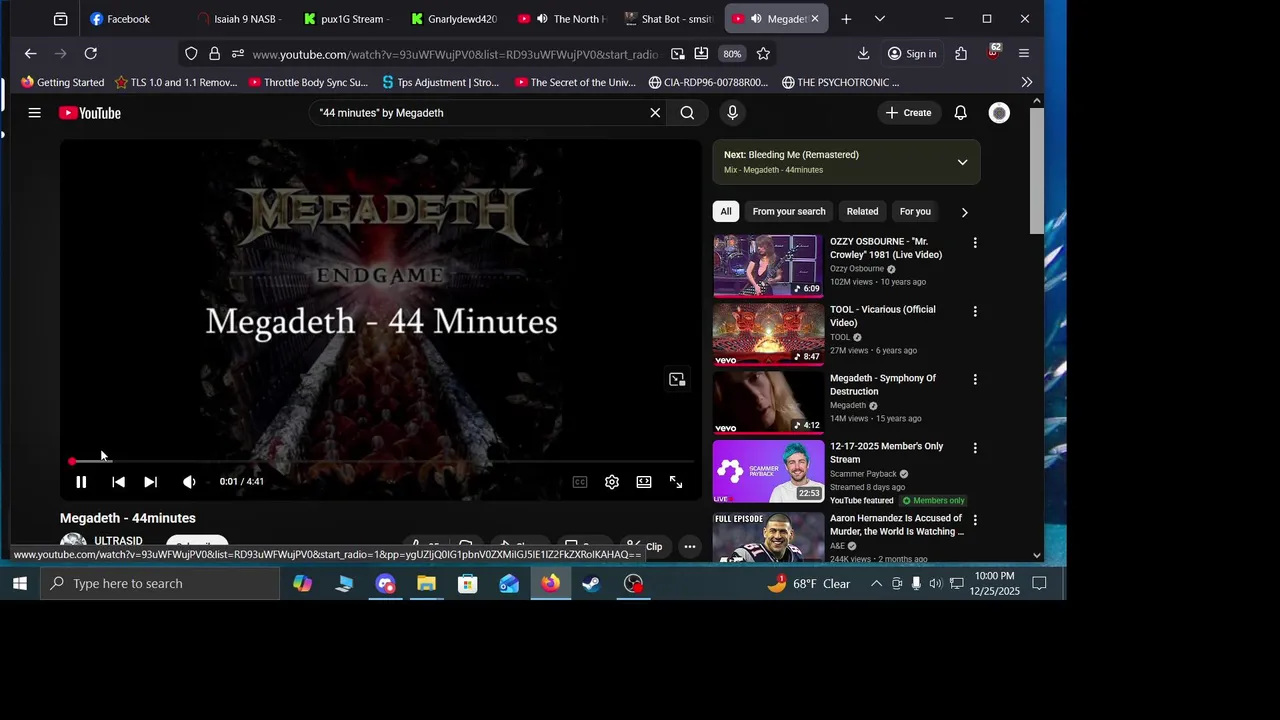Go to the YouTube home logo

click(90, 113)
